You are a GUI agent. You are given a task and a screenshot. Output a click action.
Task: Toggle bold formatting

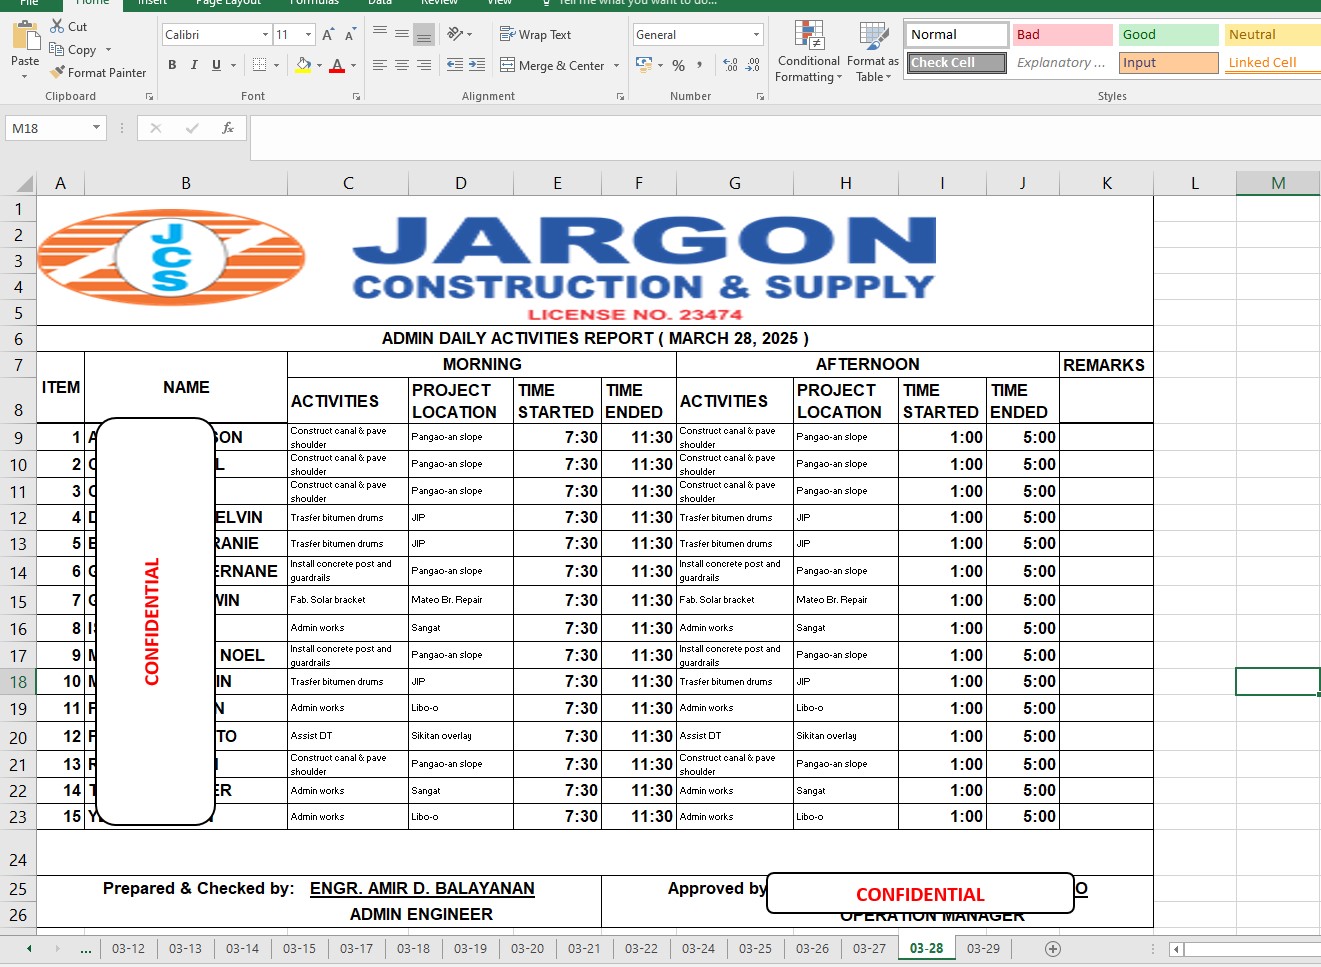172,65
